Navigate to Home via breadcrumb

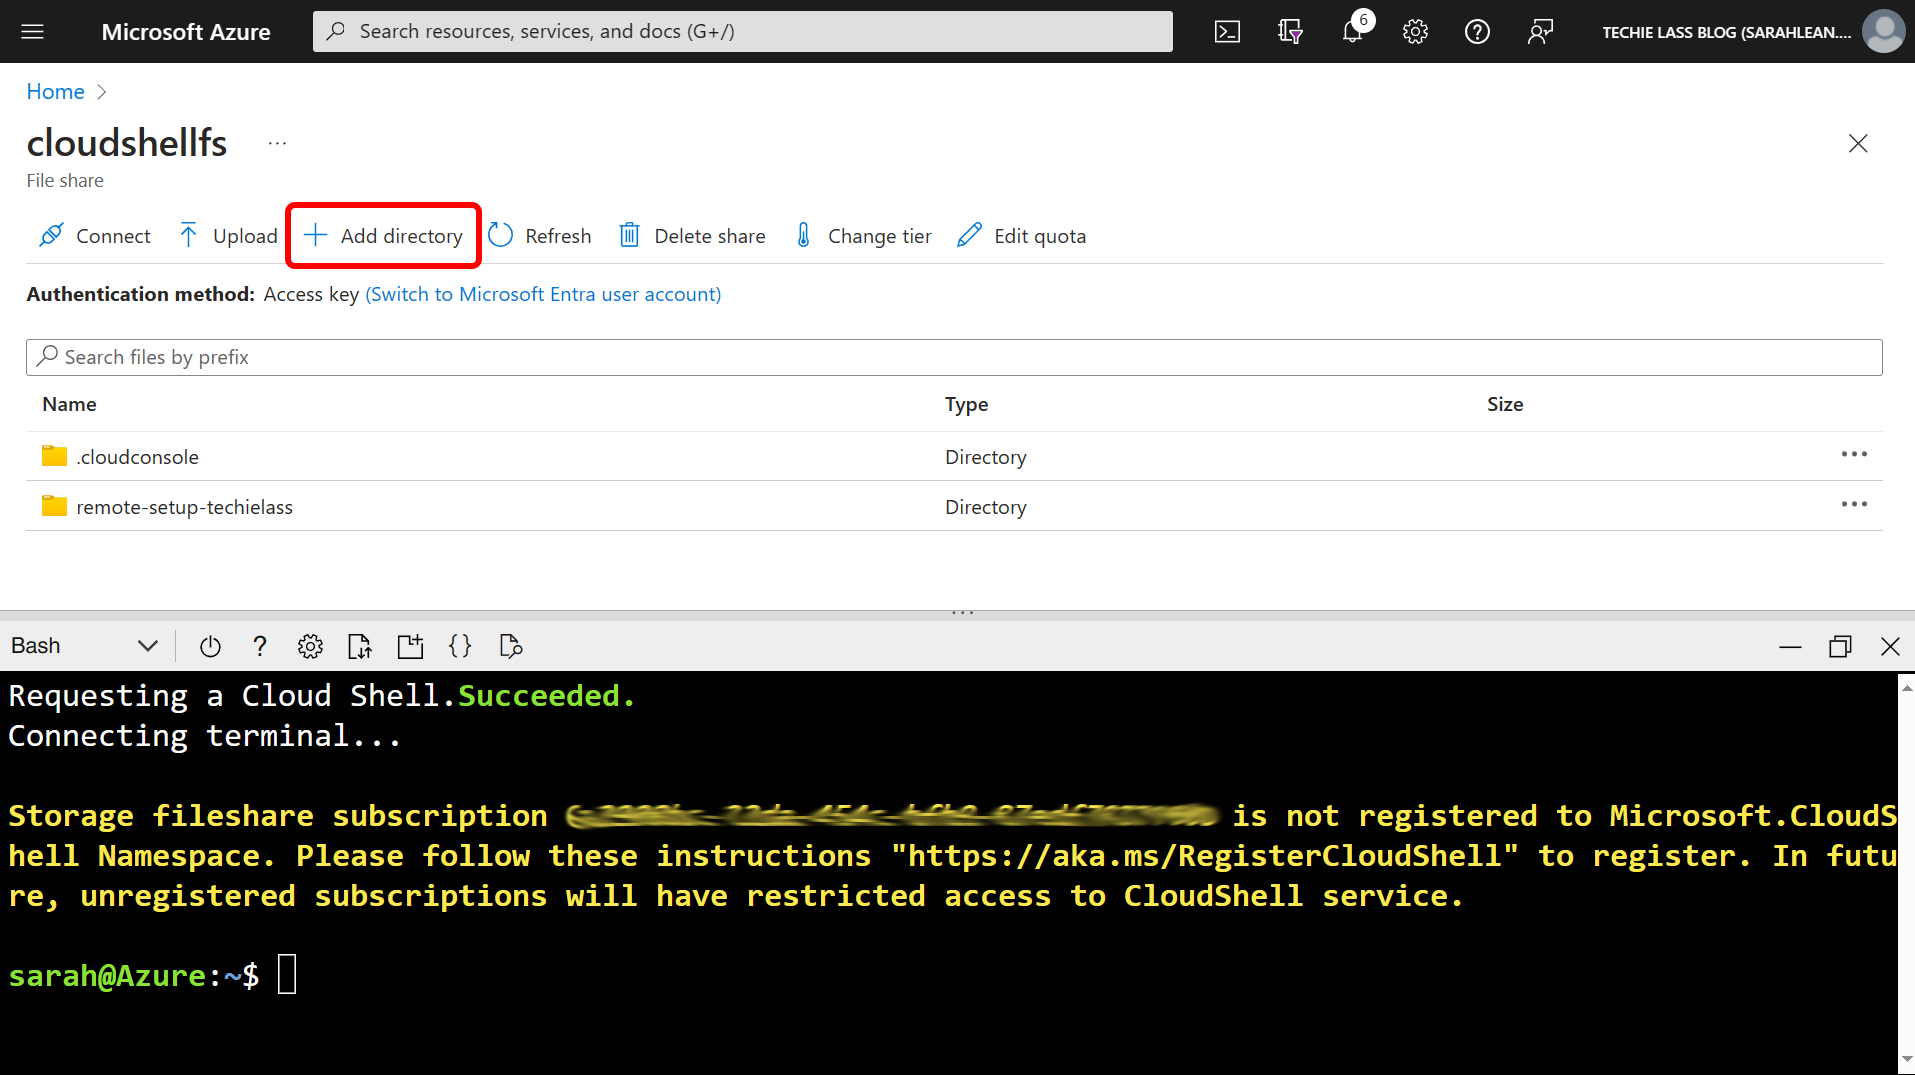coord(55,91)
